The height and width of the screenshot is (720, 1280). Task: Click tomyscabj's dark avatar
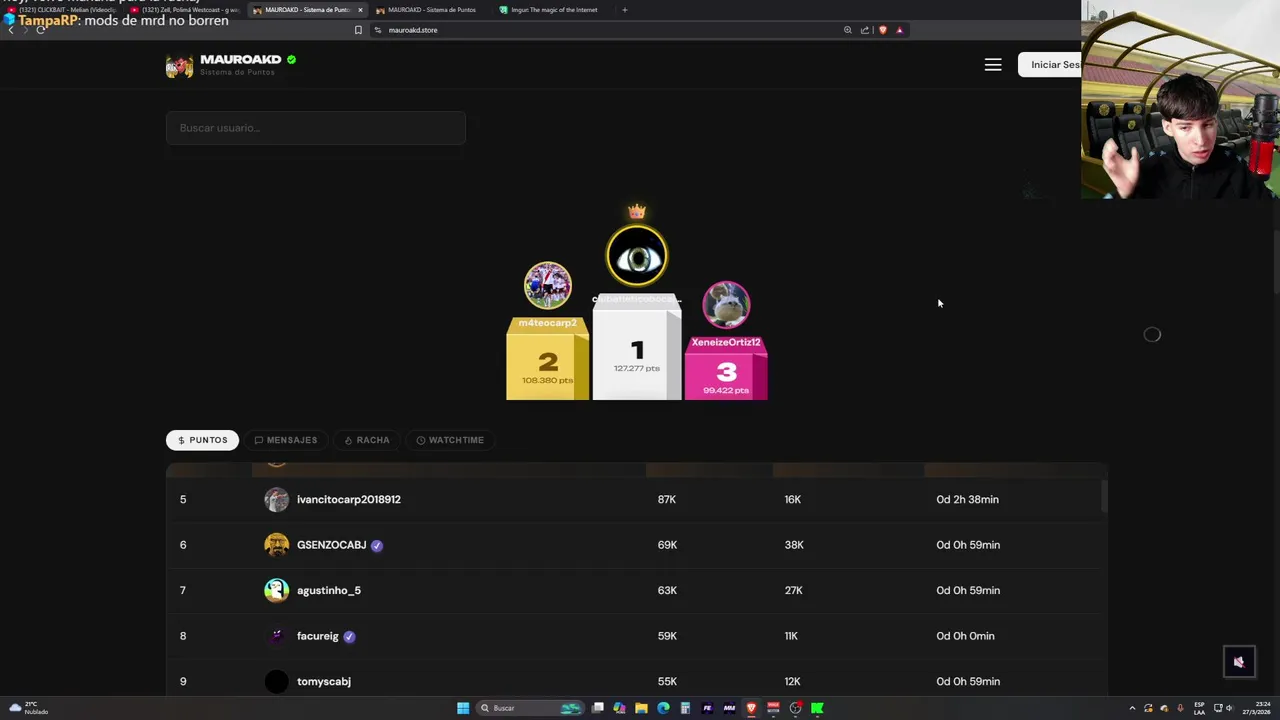(276, 681)
